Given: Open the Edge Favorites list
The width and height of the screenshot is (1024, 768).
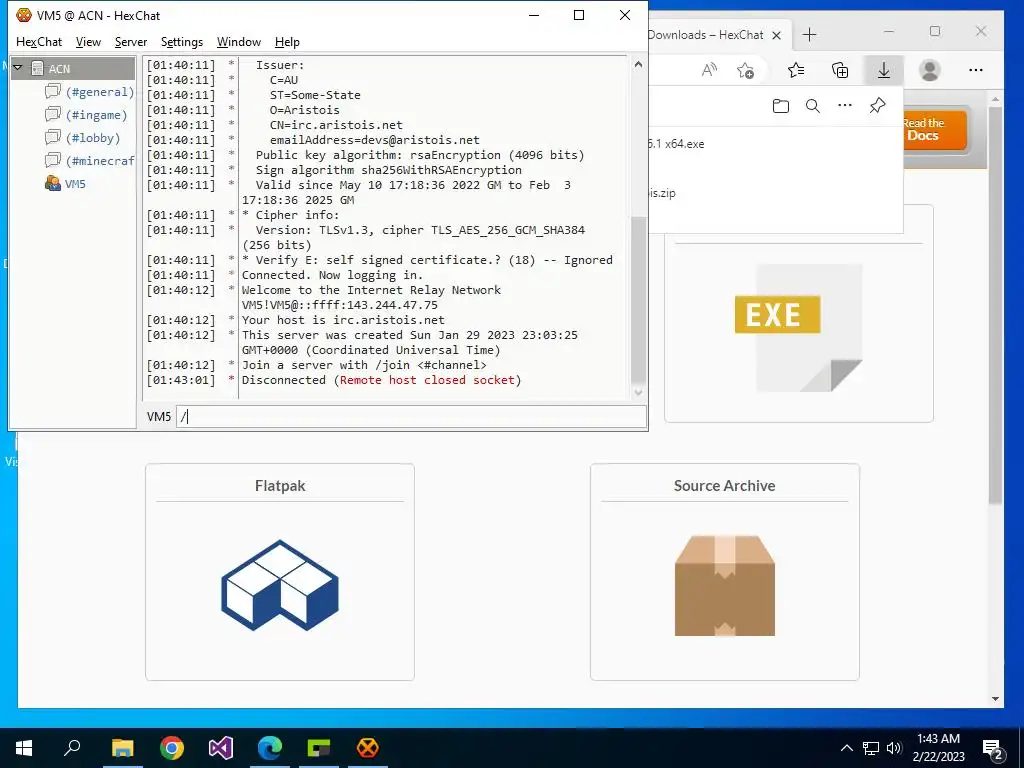Looking at the screenshot, I should click(796, 70).
